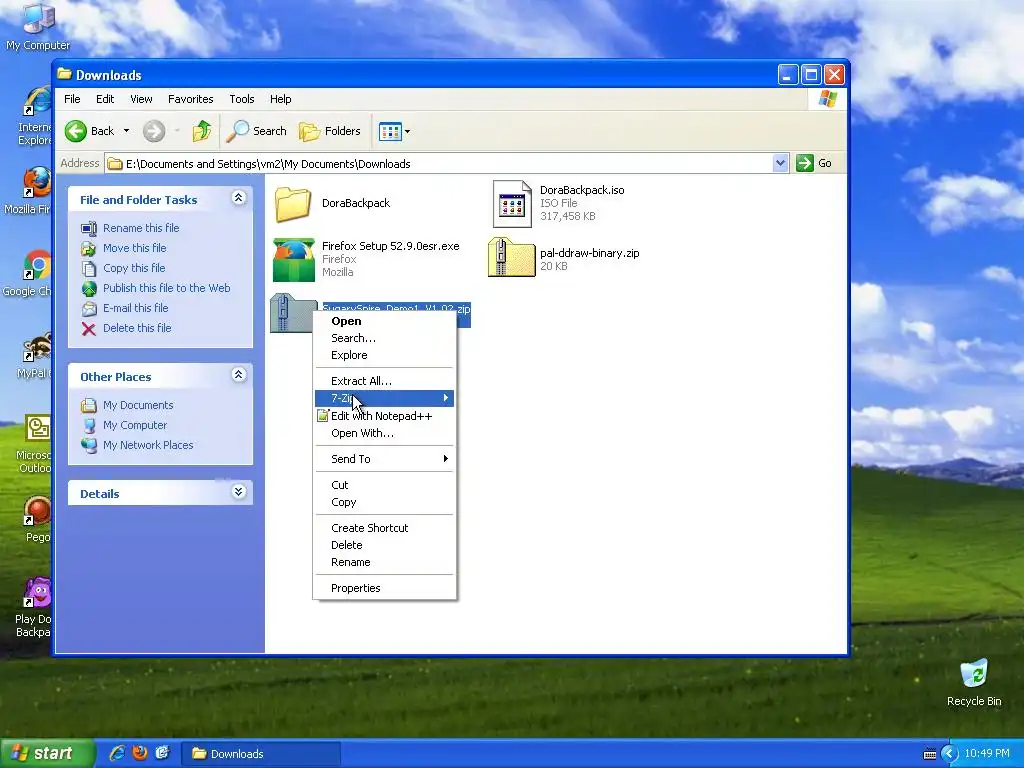Choose Open With... in the context menu

384,434
